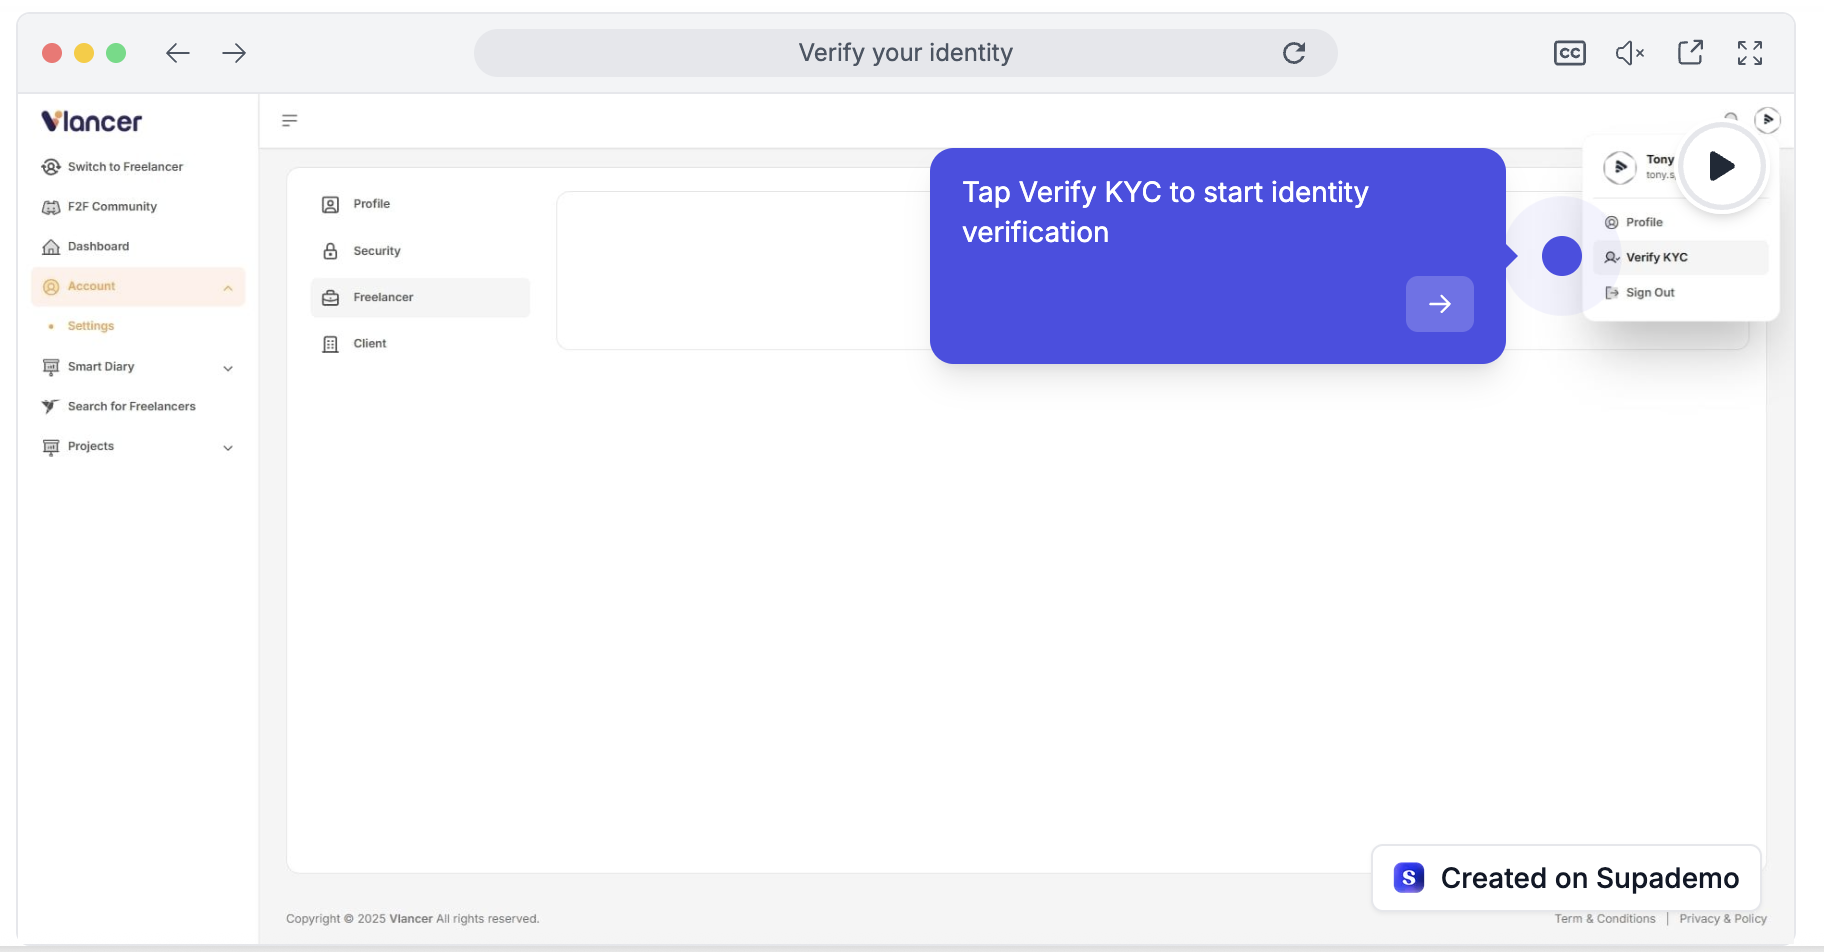This screenshot has height=952, width=1824.
Task: Click the Vlancer logo
Action: [x=90, y=120]
